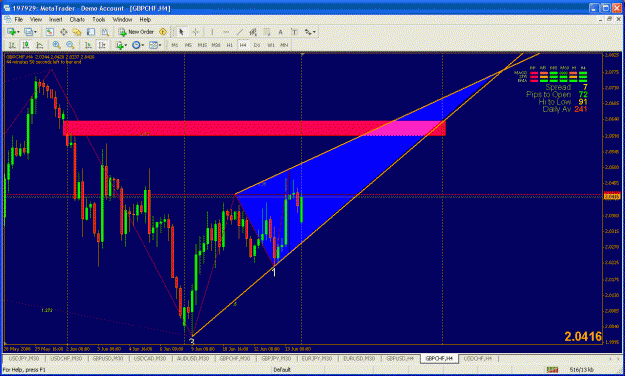Select the Crosshair tool

pyautogui.click(x=195, y=32)
